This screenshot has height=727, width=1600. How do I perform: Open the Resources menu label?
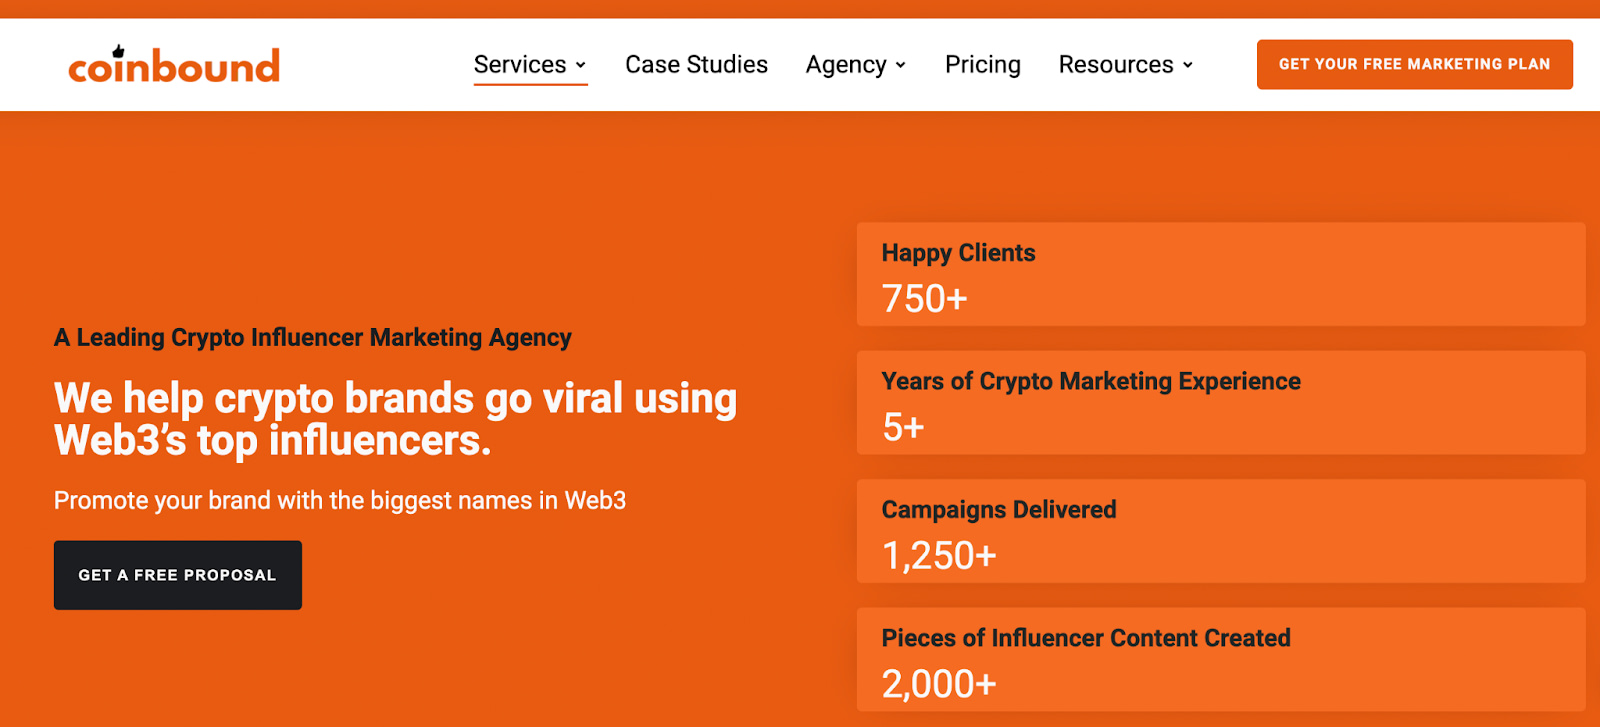tap(1116, 65)
